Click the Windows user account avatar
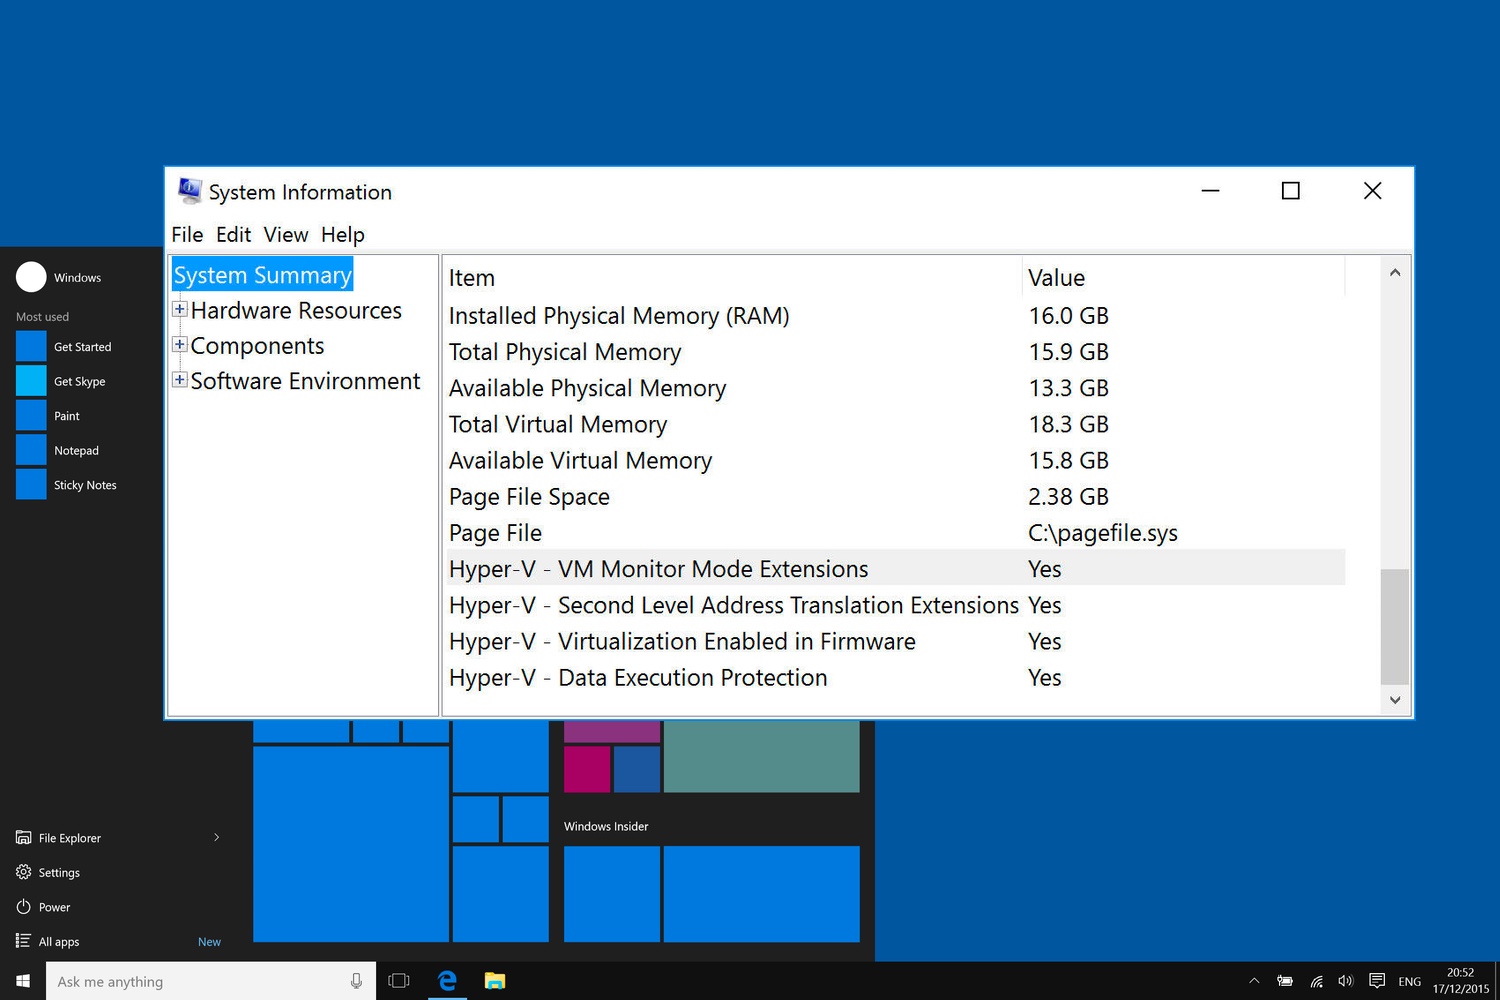Image resolution: width=1500 pixels, height=1000 pixels. (31, 277)
